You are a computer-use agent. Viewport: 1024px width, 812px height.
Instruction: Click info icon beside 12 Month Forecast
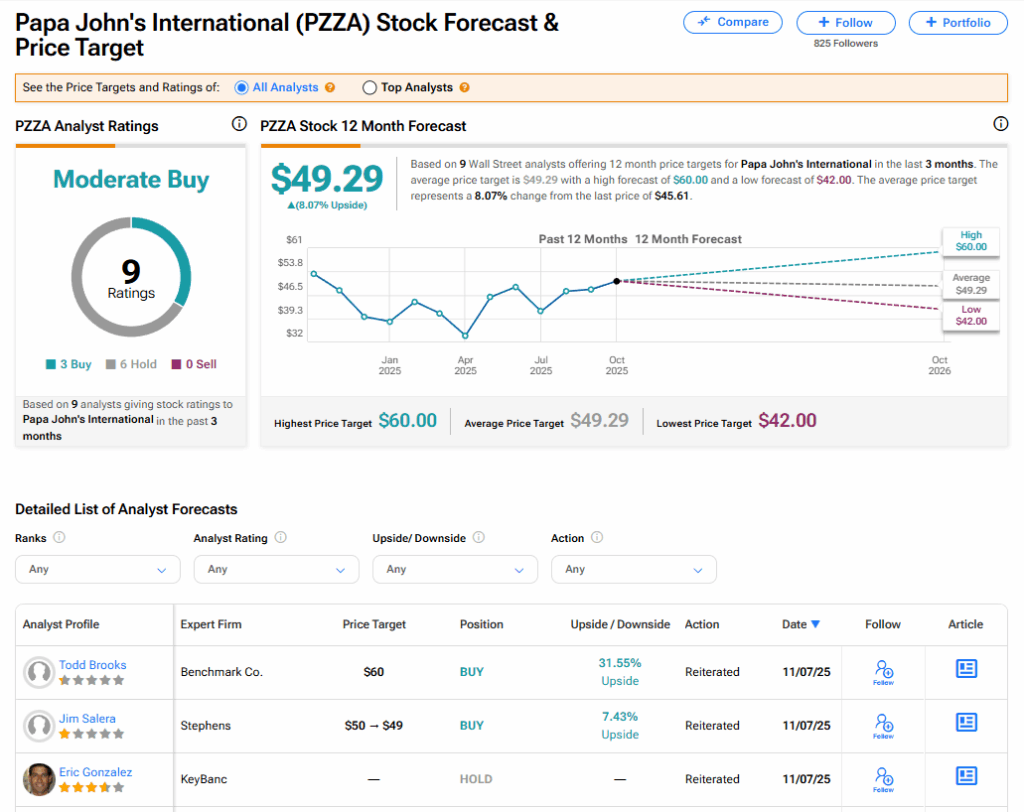click(1000, 125)
